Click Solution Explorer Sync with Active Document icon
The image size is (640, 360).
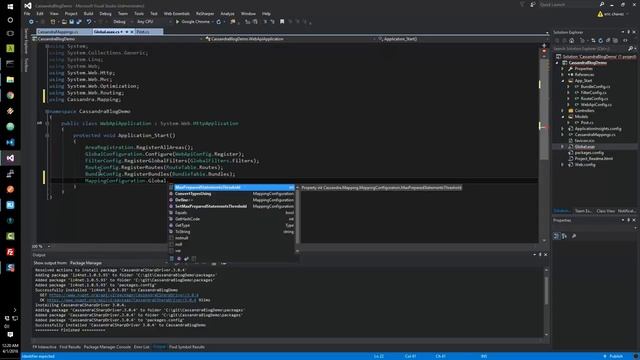pyautogui.click(x=593, y=40)
